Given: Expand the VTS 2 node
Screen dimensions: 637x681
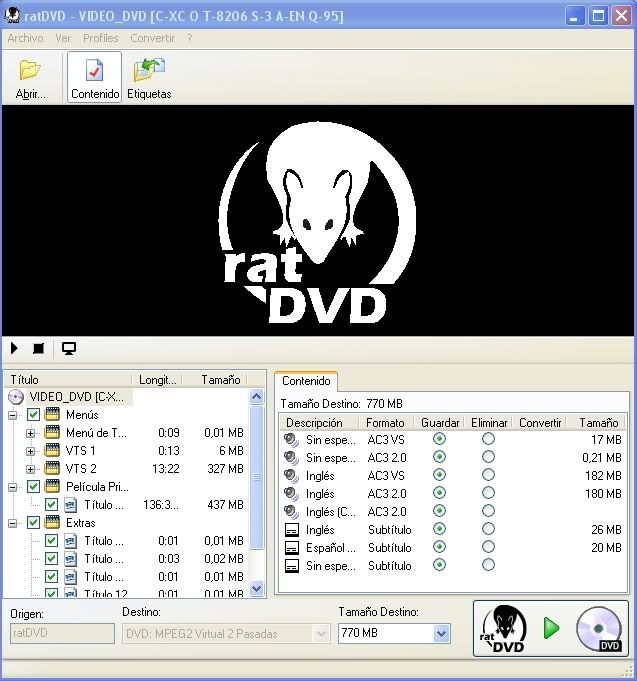Looking at the screenshot, I should pos(30,469).
